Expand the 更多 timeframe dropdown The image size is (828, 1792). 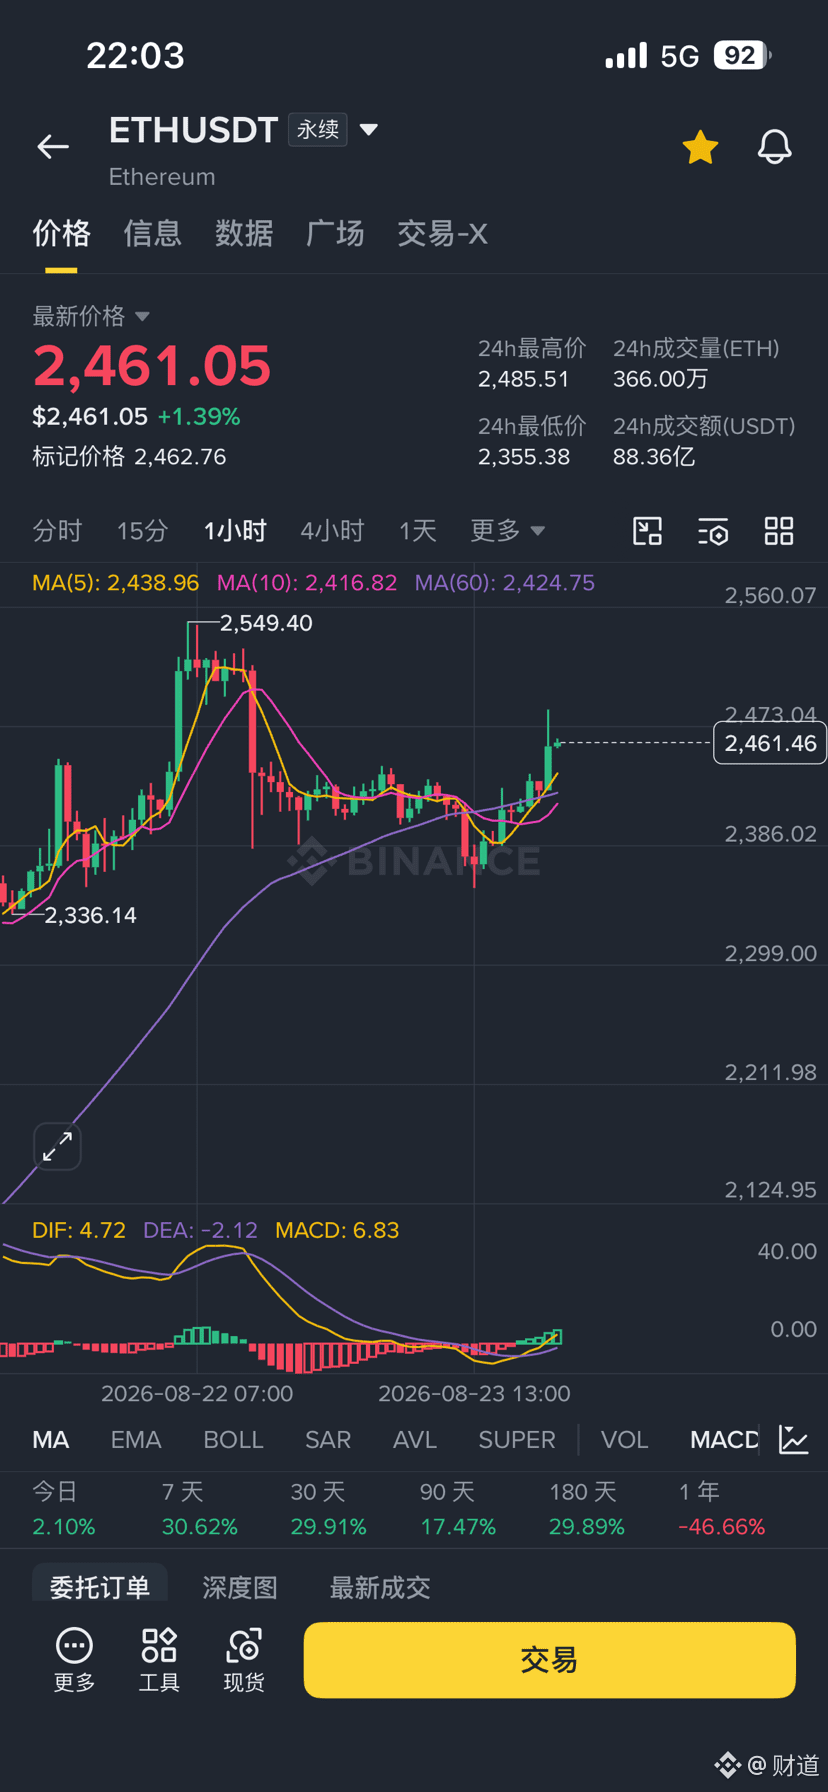point(508,531)
